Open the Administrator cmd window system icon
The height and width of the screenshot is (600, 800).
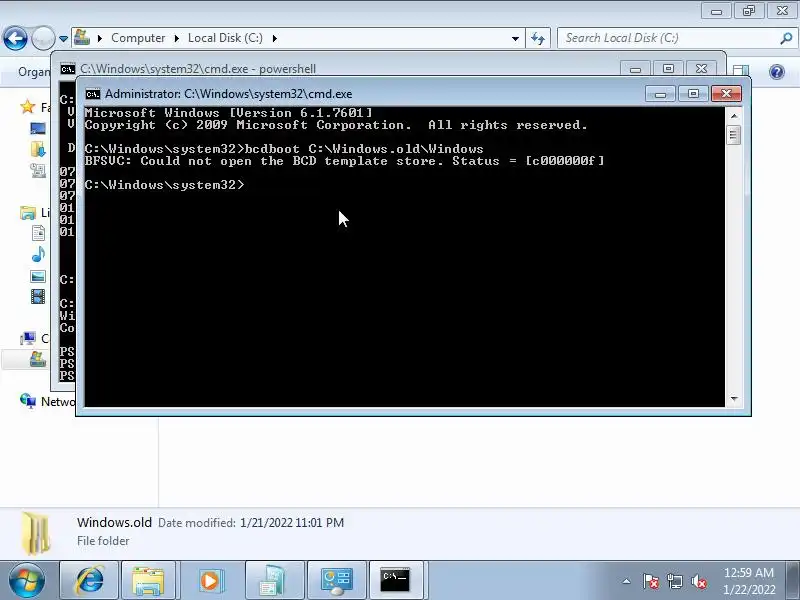pos(93,94)
